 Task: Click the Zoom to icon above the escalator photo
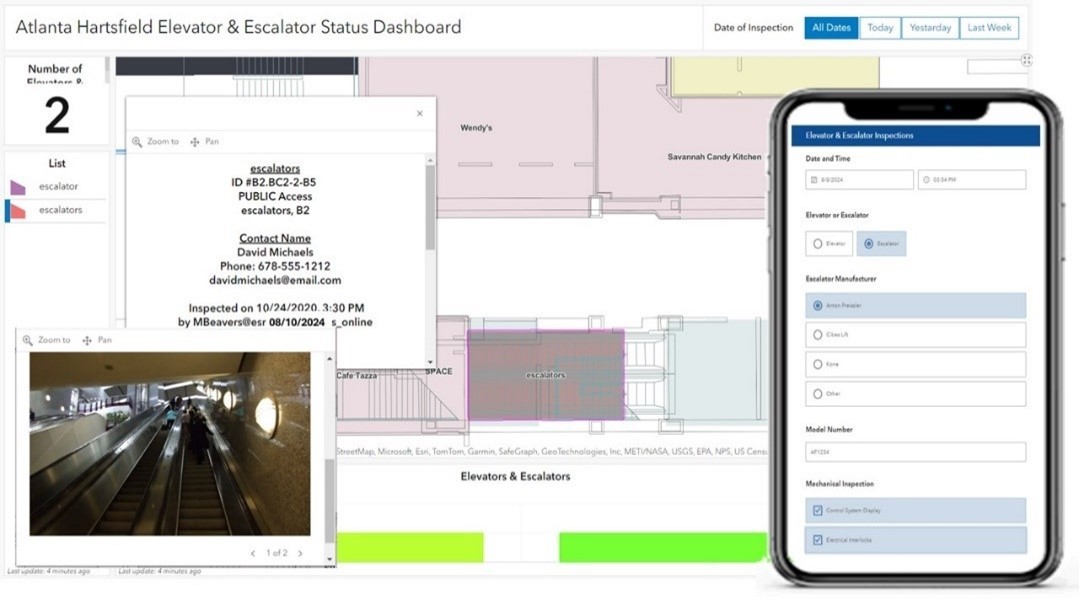tap(27, 340)
